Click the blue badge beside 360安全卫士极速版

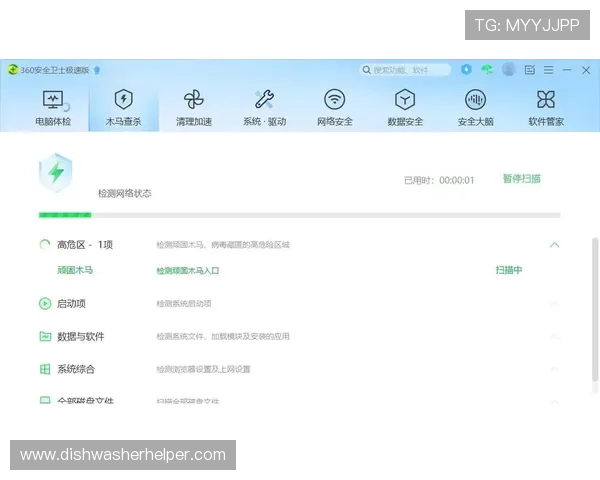tap(97, 70)
